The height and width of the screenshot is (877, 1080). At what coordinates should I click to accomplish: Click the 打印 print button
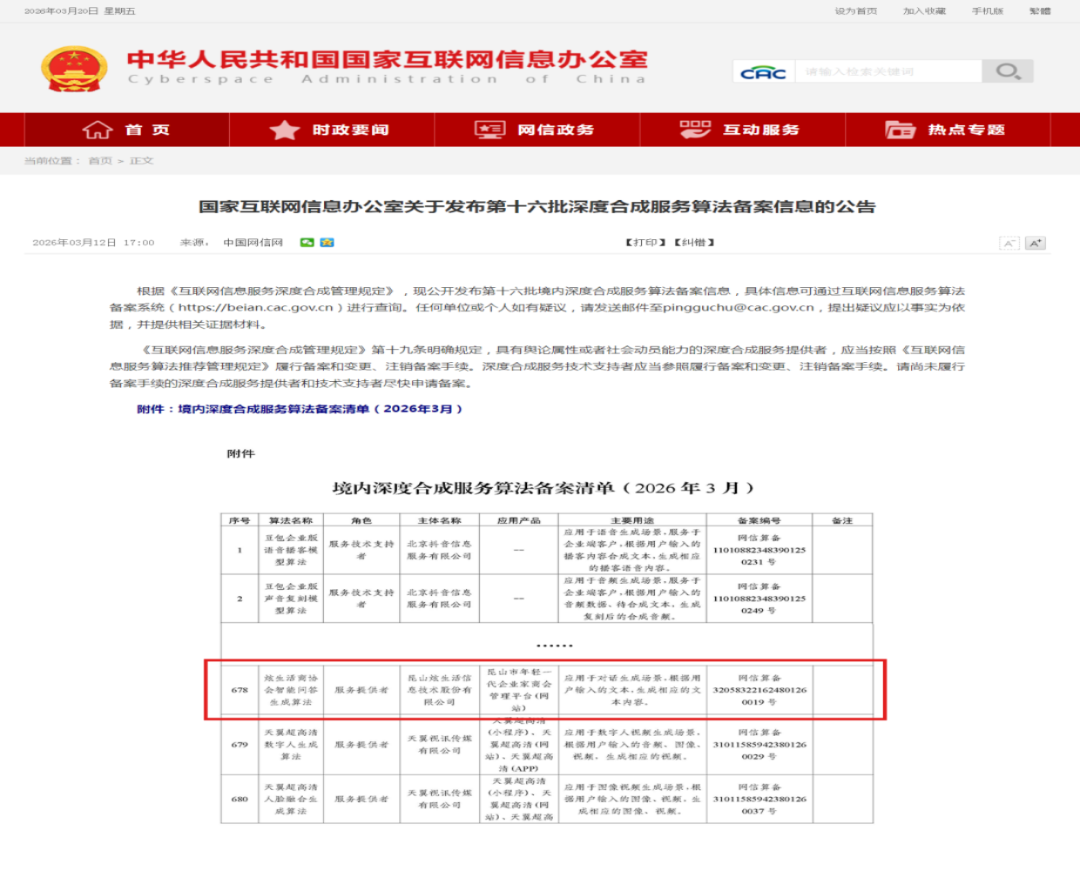click(x=645, y=242)
